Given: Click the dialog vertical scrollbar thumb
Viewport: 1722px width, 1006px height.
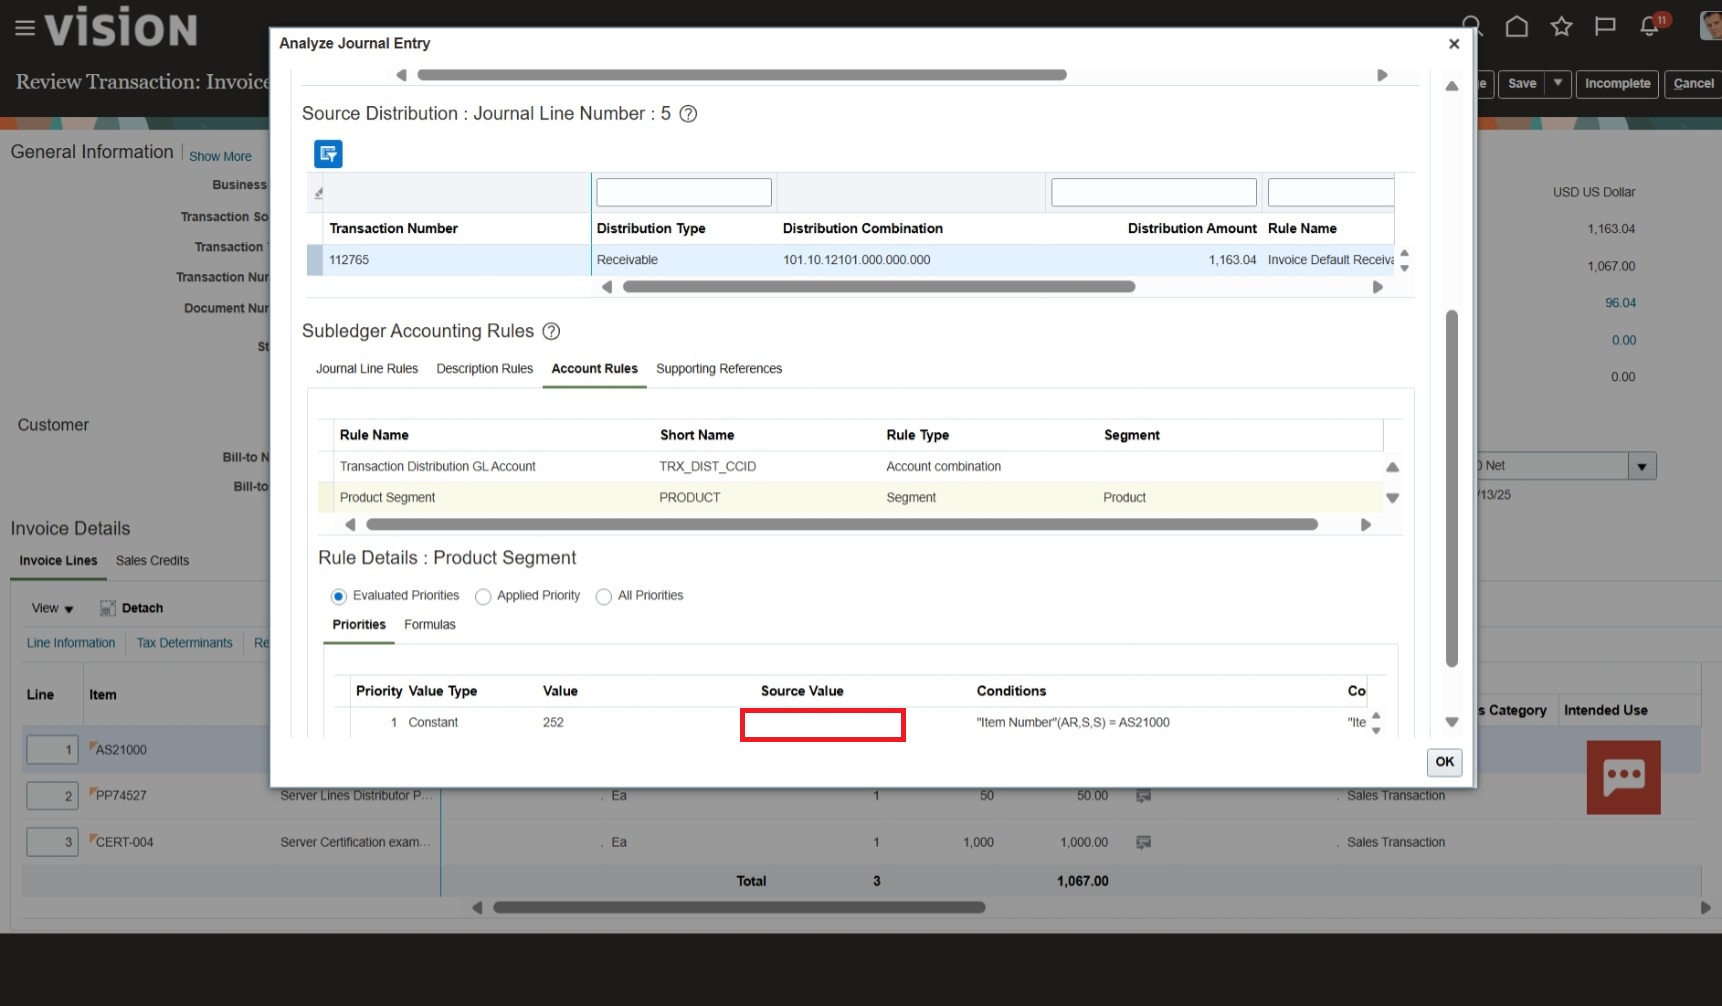Looking at the screenshot, I should click(x=1452, y=488).
